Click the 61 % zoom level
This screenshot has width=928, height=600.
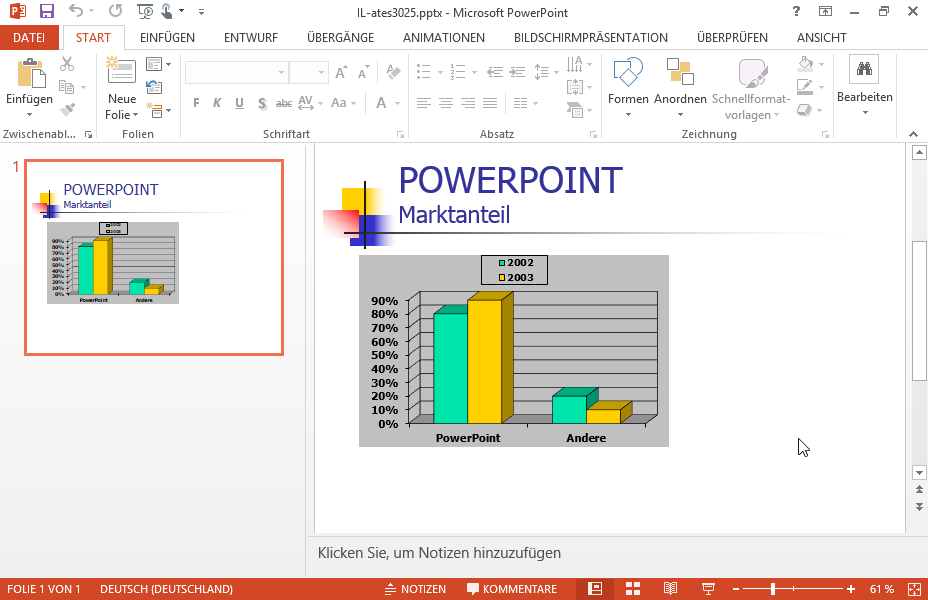pos(882,589)
